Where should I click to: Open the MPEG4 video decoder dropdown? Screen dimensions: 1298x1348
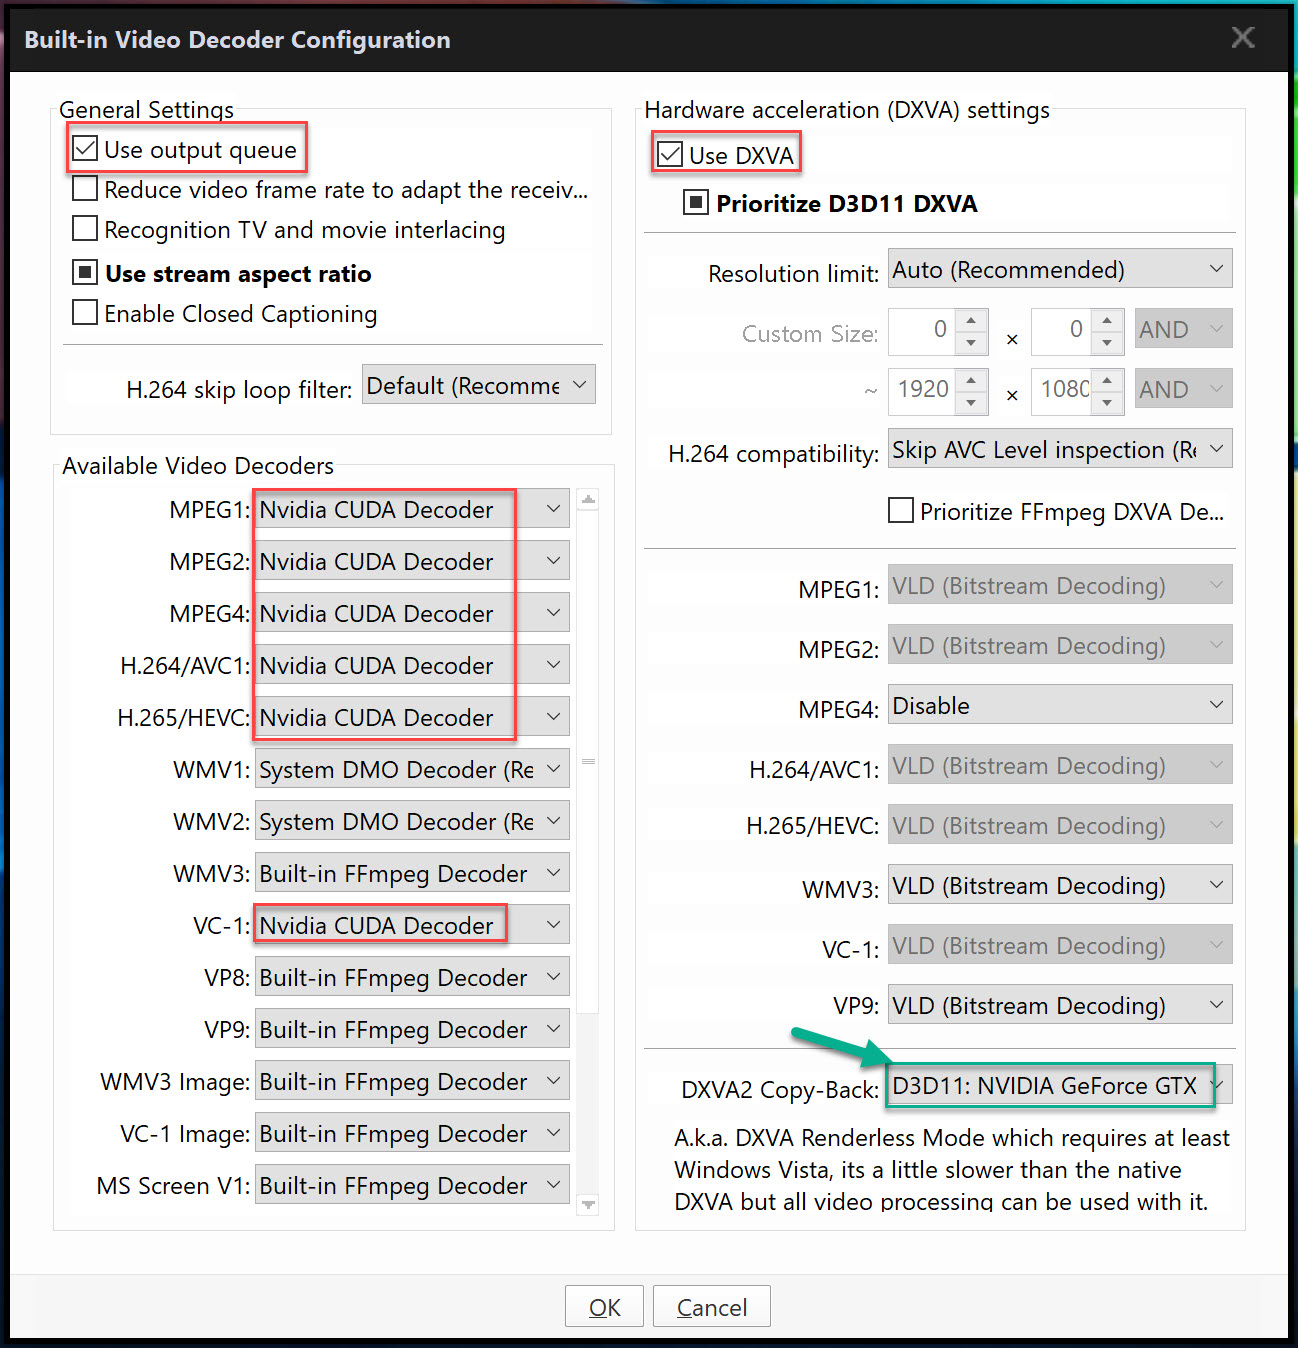click(x=412, y=613)
